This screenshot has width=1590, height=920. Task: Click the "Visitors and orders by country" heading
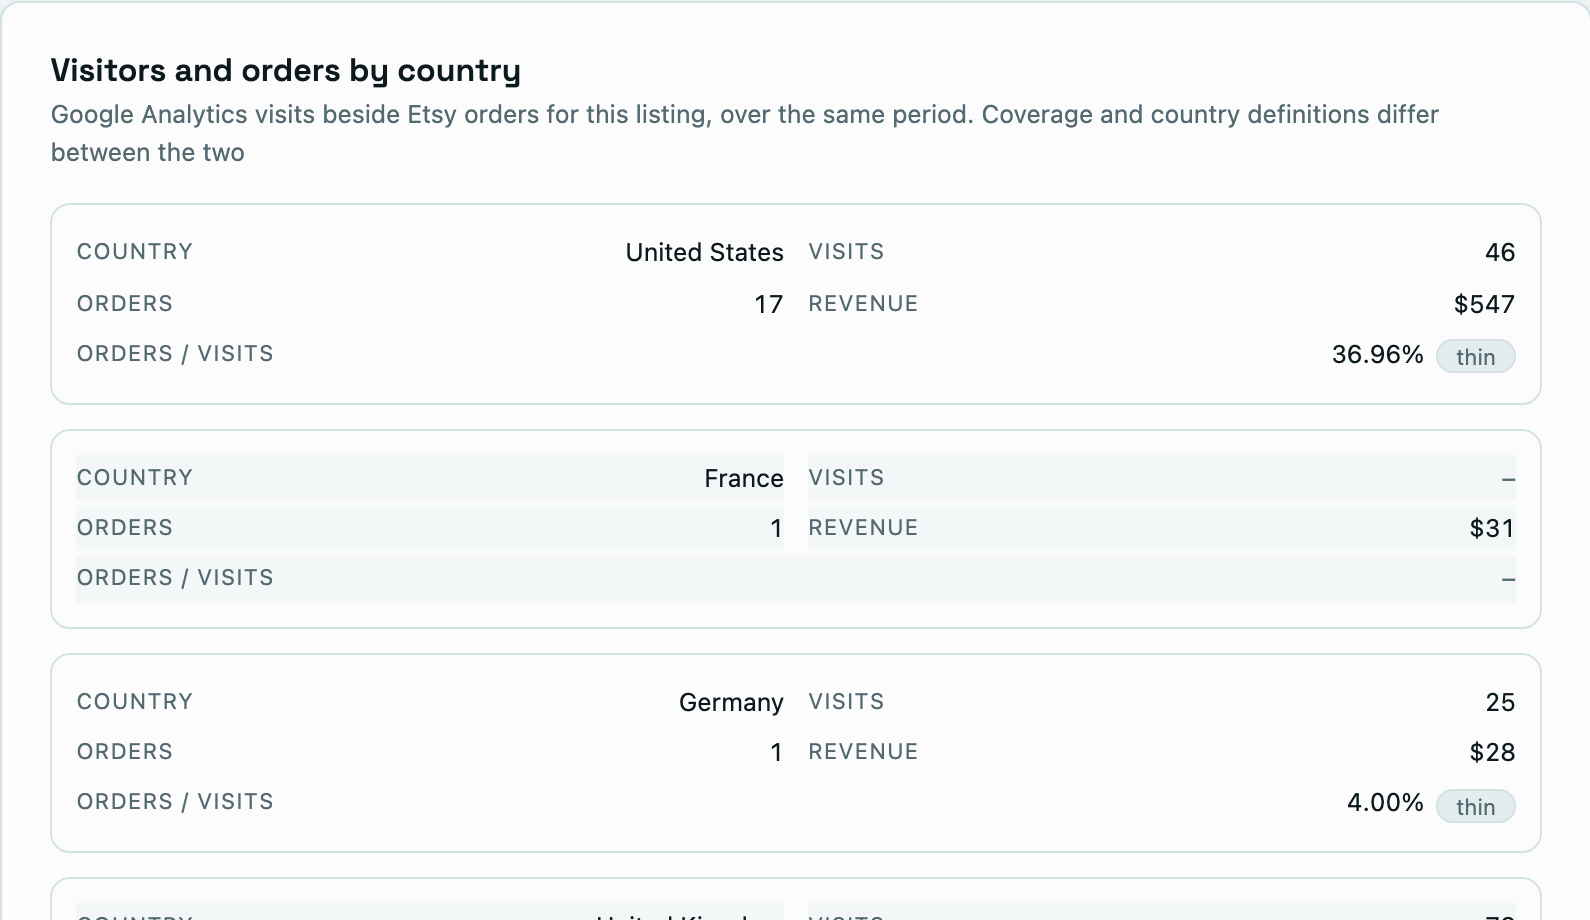tap(286, 71)
